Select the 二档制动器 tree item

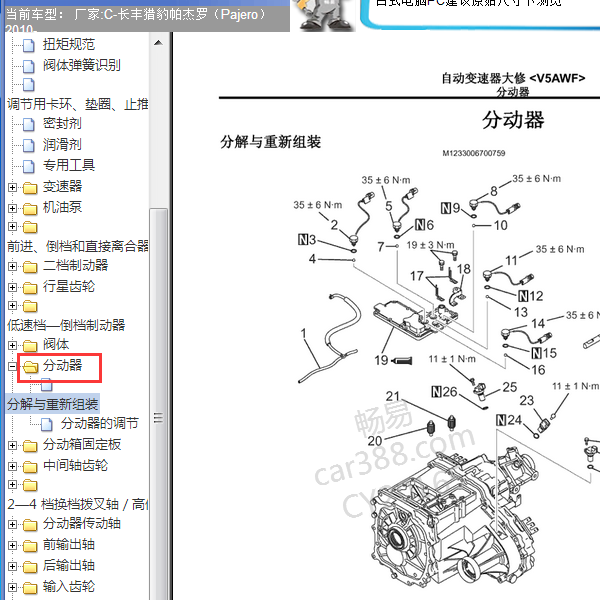click(75, 265)
